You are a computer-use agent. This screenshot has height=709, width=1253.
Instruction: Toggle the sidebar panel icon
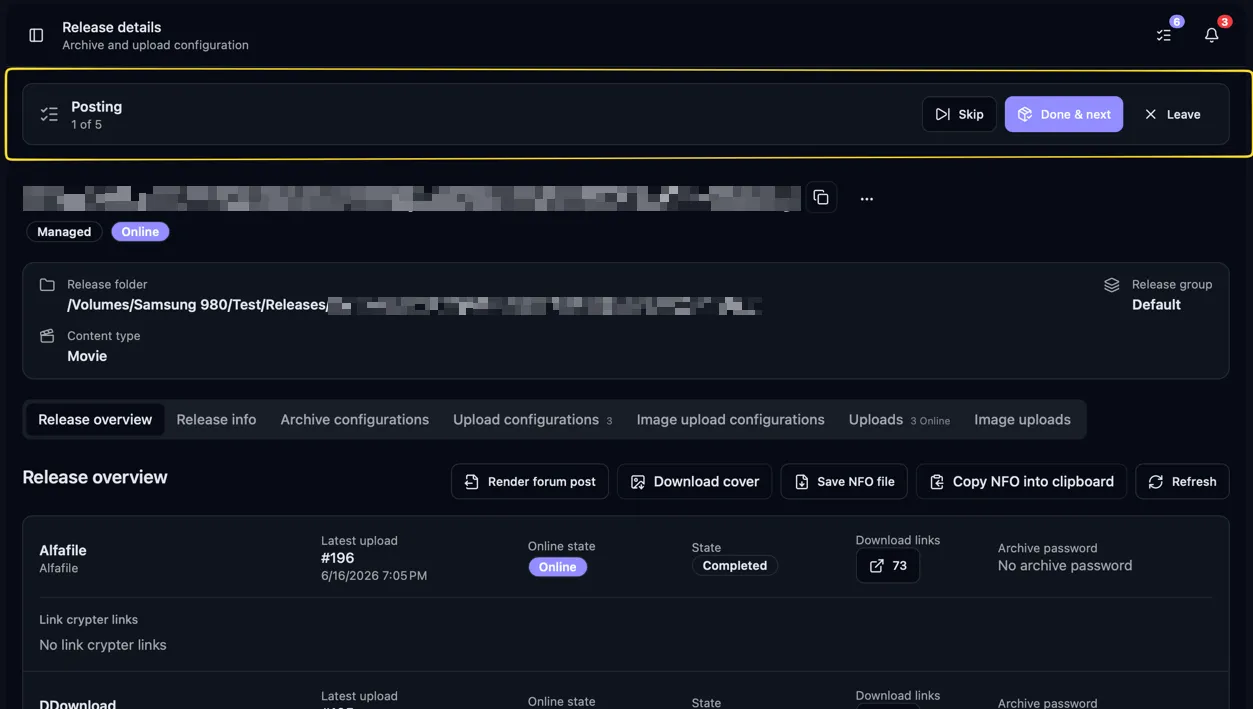[x=36, y=35]
